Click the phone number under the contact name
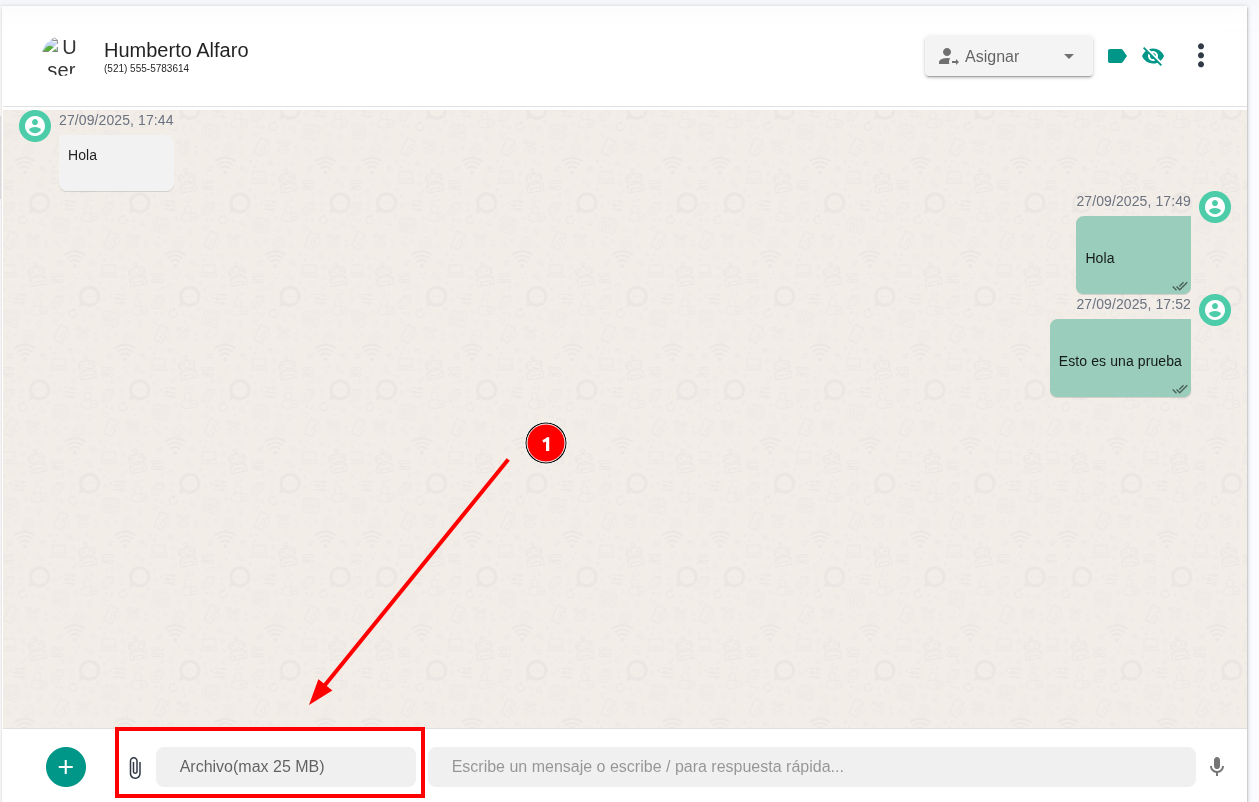This screenshot has width=1259, height=802. point(146,69)
